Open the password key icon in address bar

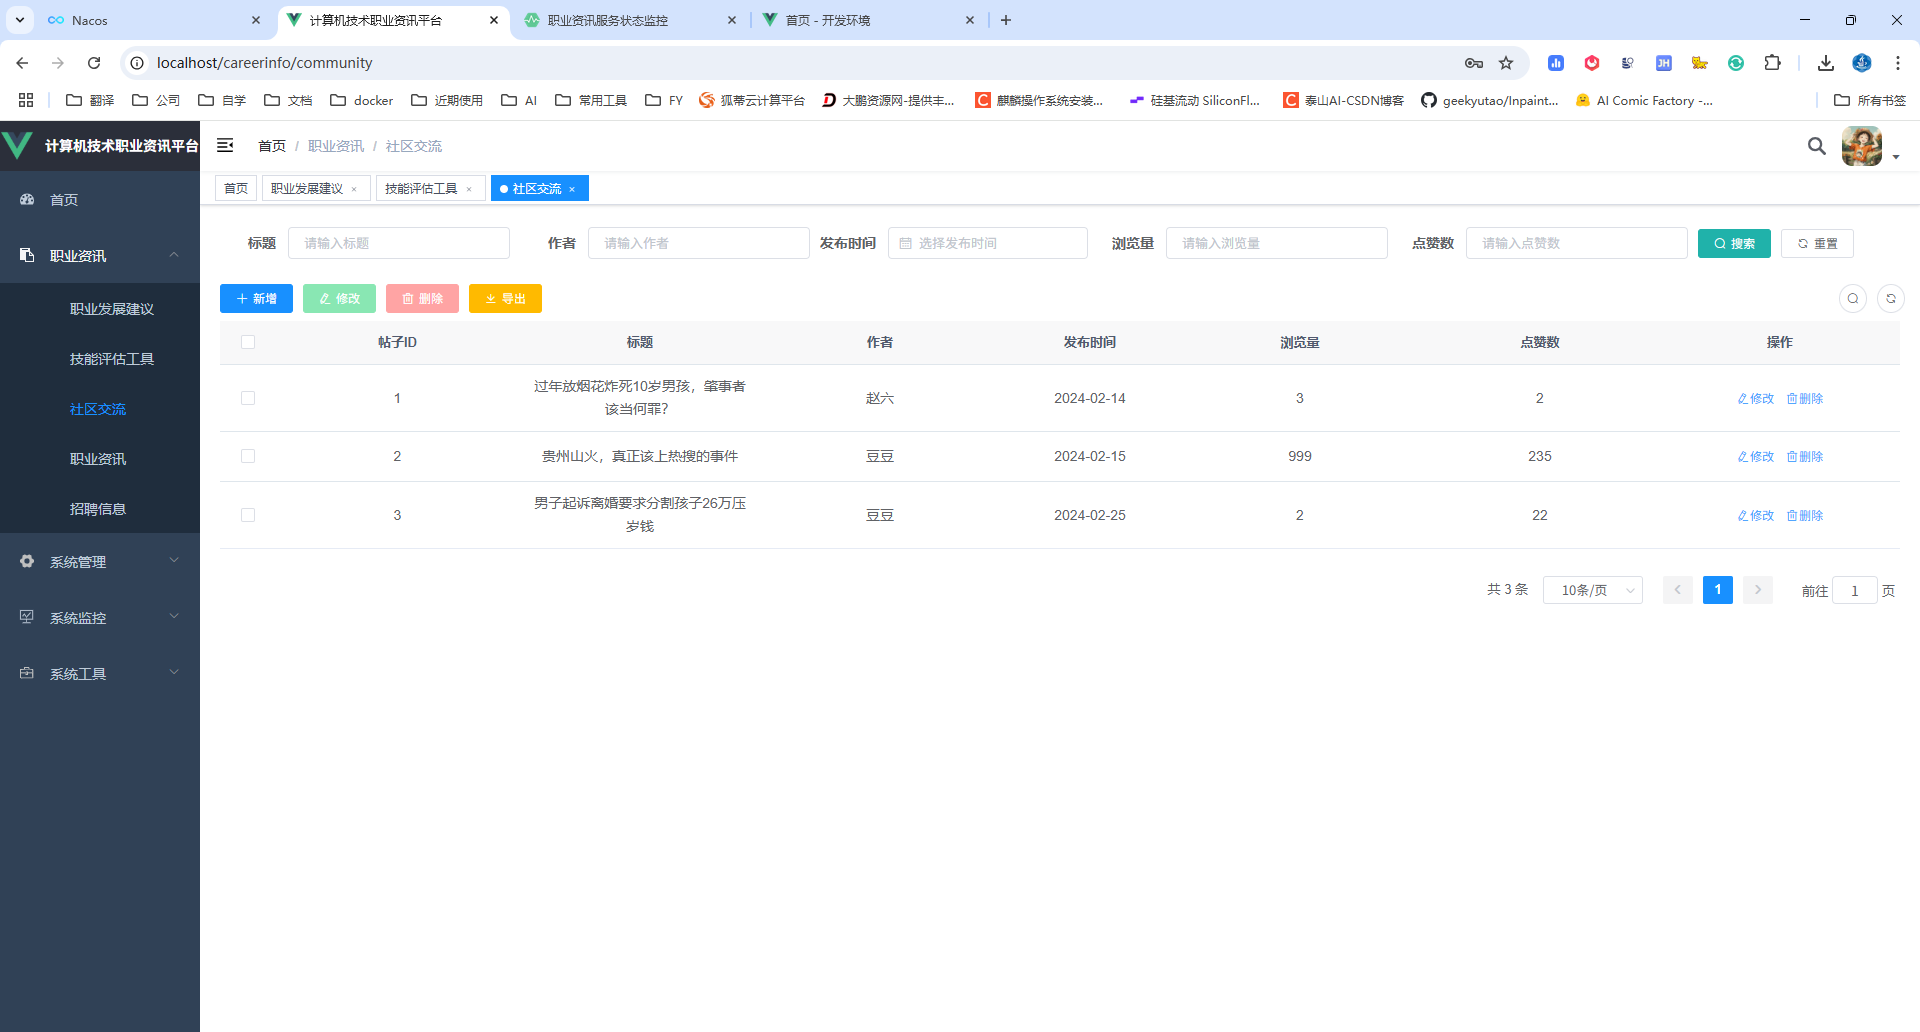pyautogui.click(x=1474, y=63)
